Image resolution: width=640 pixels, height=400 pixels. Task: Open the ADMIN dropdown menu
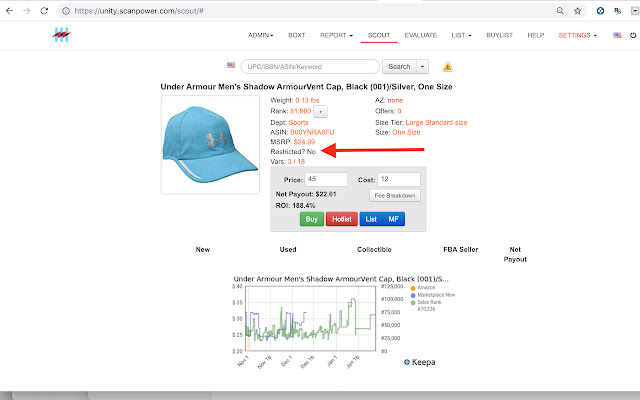pos(261,35)
